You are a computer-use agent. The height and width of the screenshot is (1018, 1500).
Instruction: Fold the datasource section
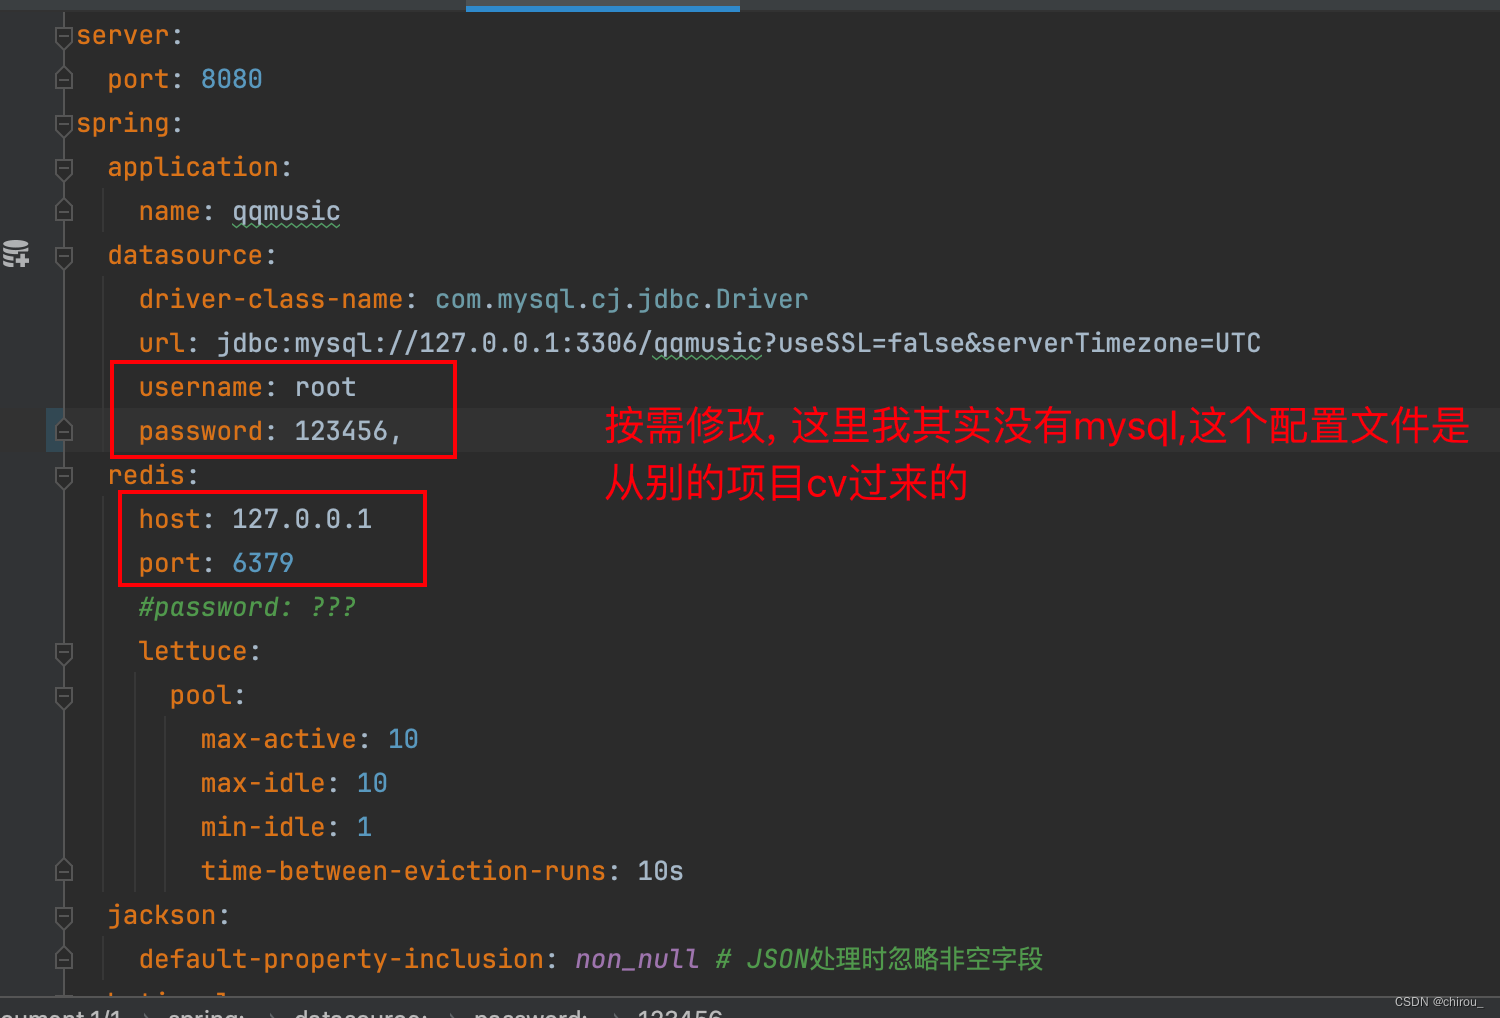64,256
